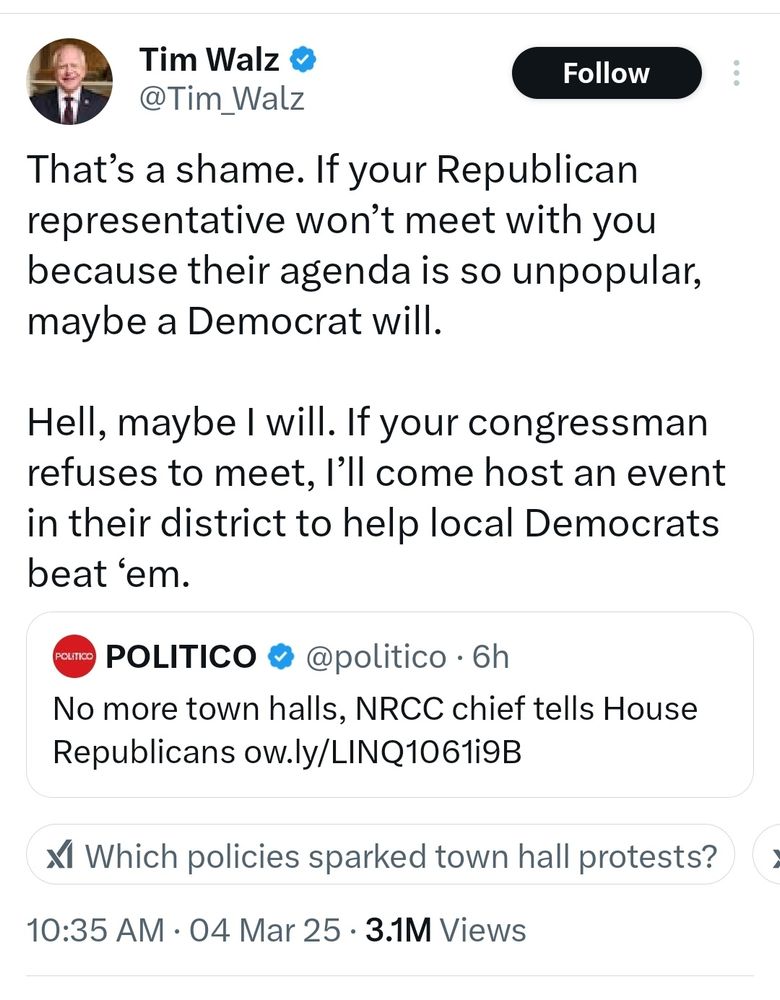780x1000 pixels.
Task: View the 3.1M Views count
Action: (445, 930)
